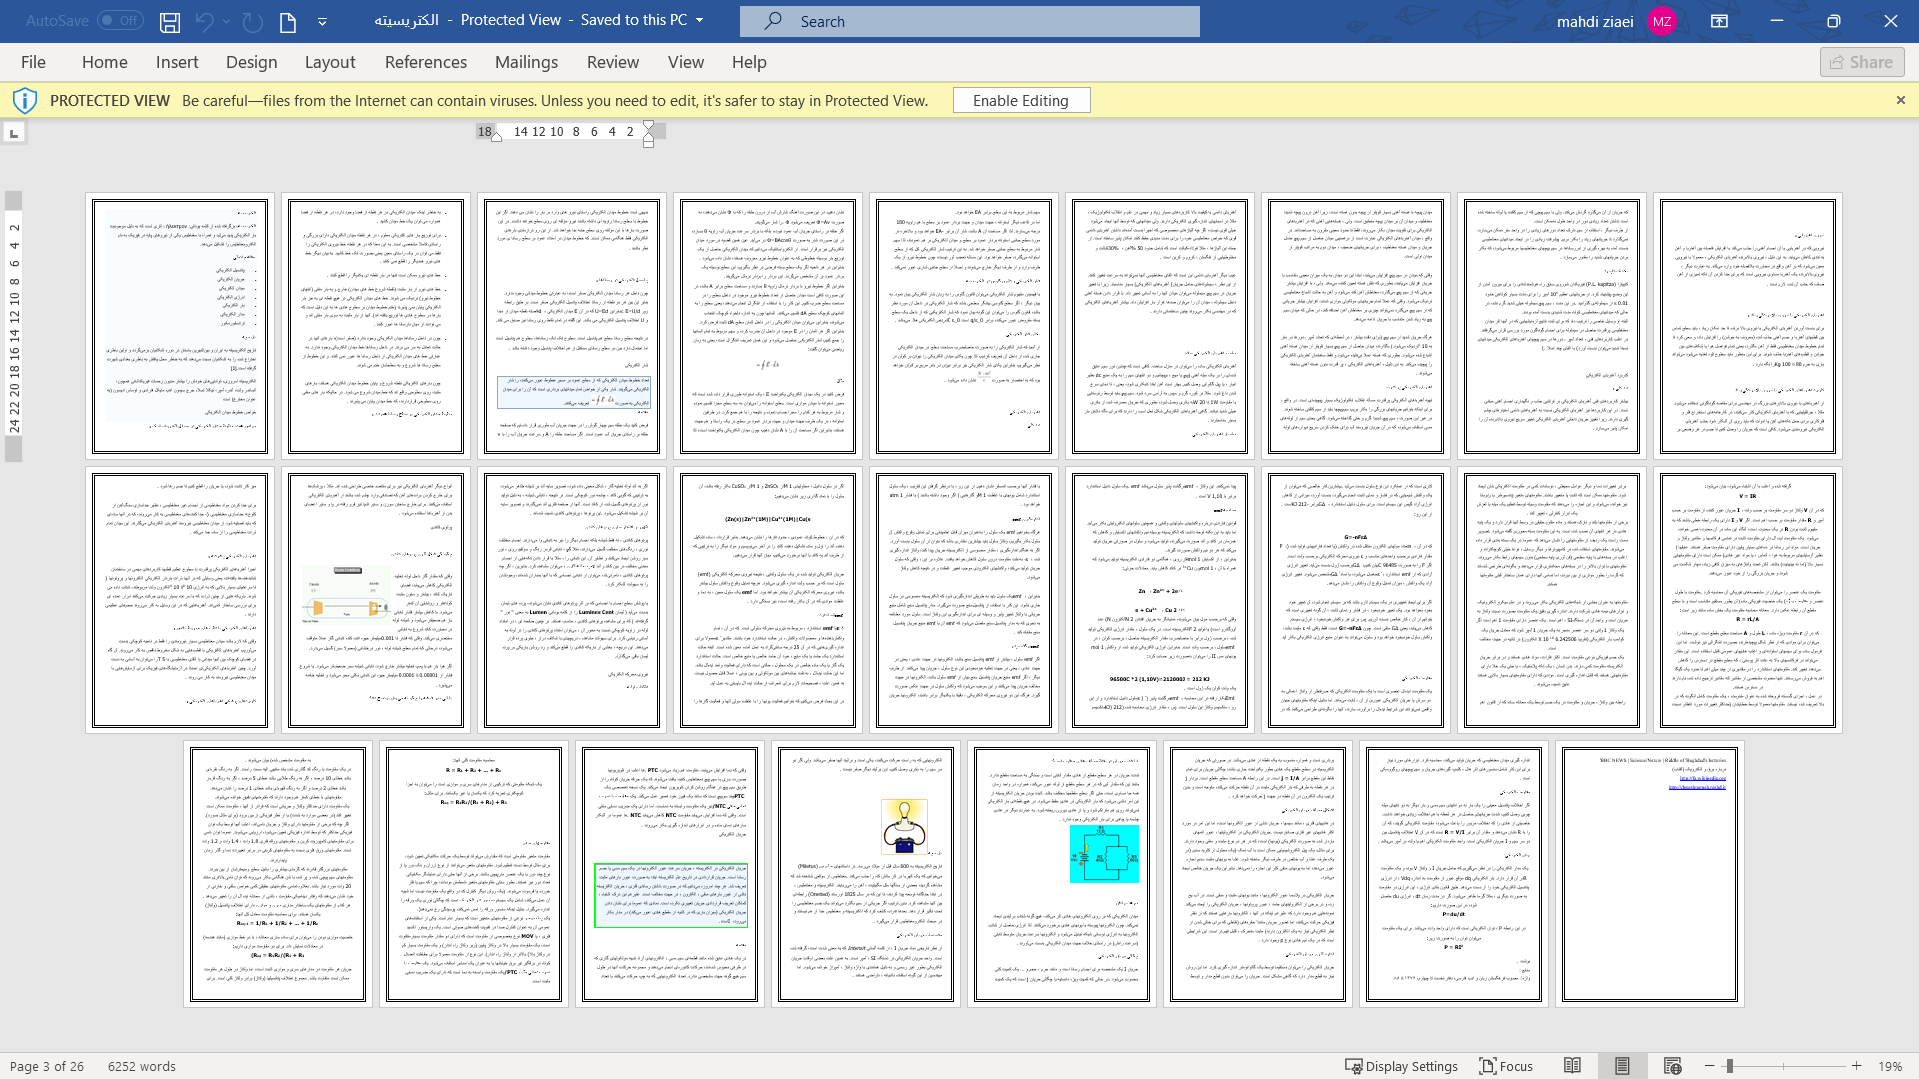The image size is (1919, 1079).
Task: Open the Help tab
Action: [x=749, y=62]
